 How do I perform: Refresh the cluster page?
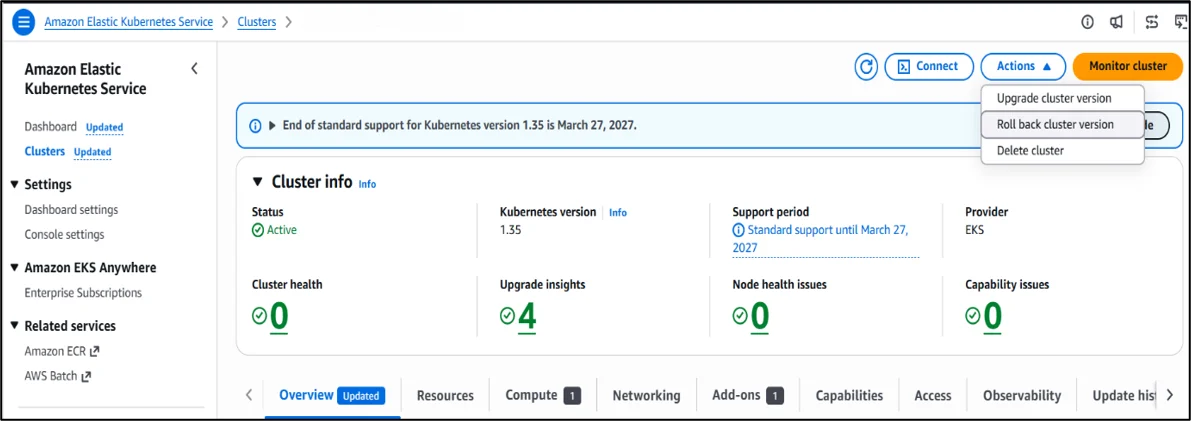866,67
